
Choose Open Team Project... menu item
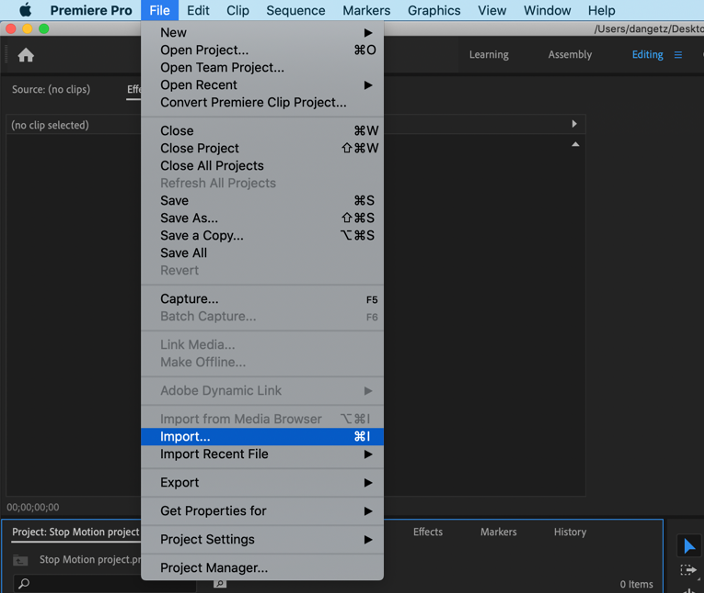tap(262, 68)
